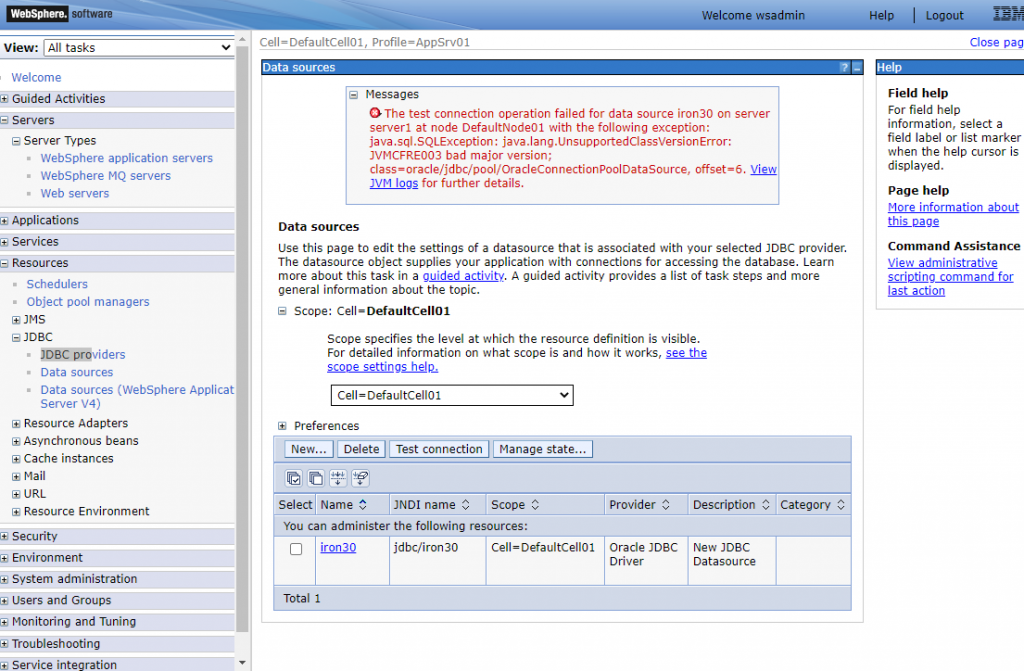Collapse the JDBC tree node
The width and height of the screenshot is (1024, 671).
pyautogui.click(x=16, y=338)
